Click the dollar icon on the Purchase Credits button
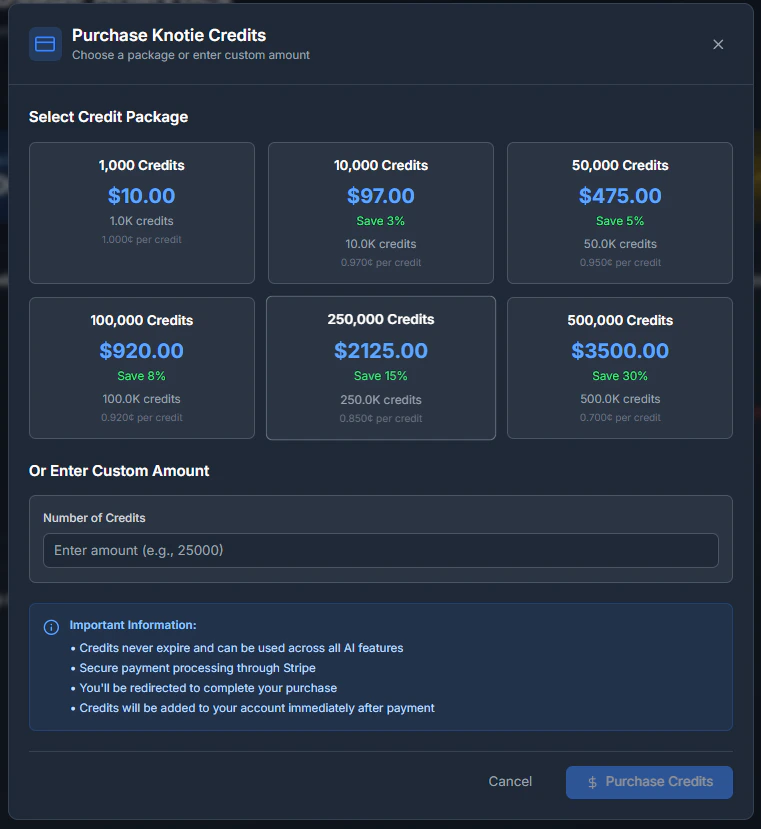The image size is (761, 829). [x=594, y=782]
